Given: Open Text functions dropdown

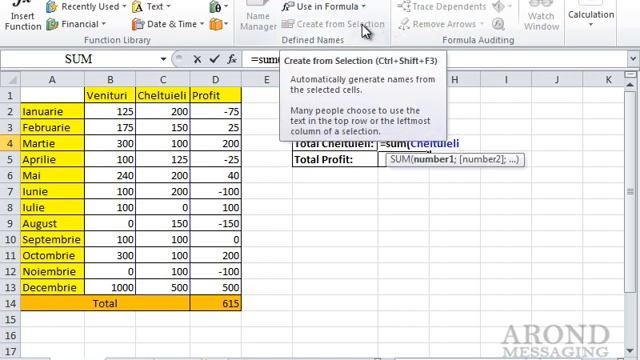Looking at the screenshot, I should [x=151, y=7].
